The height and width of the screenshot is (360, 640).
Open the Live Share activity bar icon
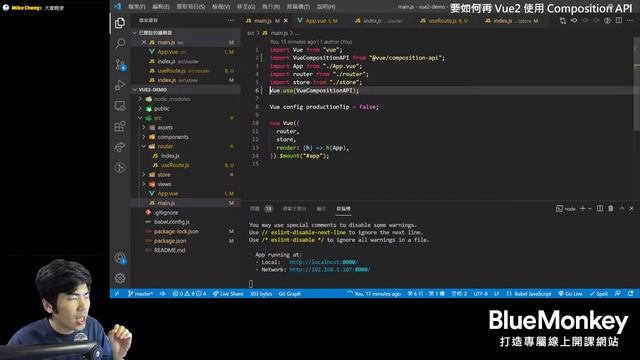(x=120, y=147)
